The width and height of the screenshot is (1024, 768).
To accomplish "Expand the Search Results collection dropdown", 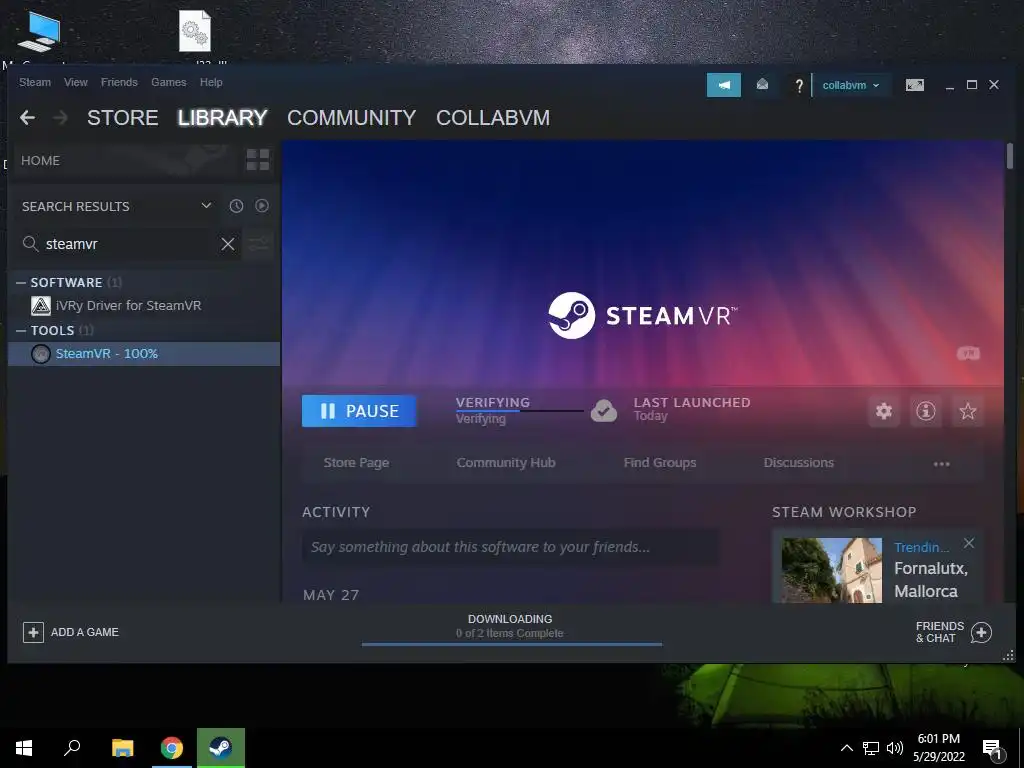I will click(x=206, y=206).
